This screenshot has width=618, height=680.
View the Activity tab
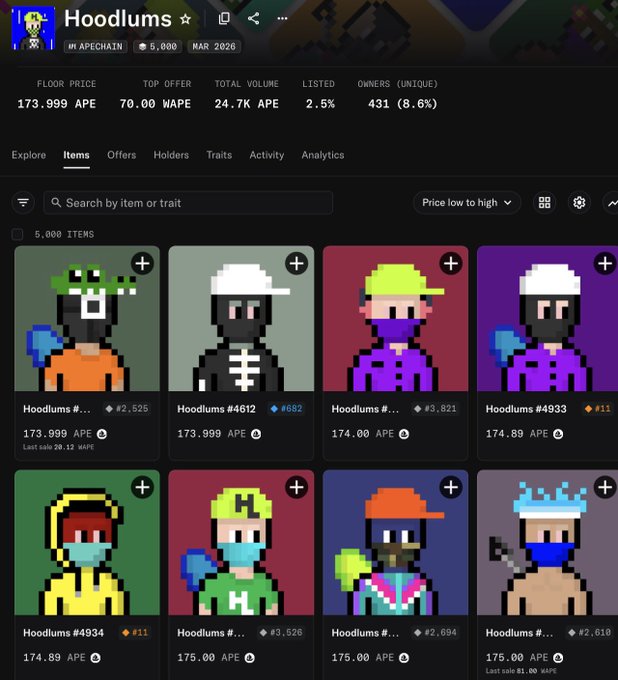click(x=266, y=155)
